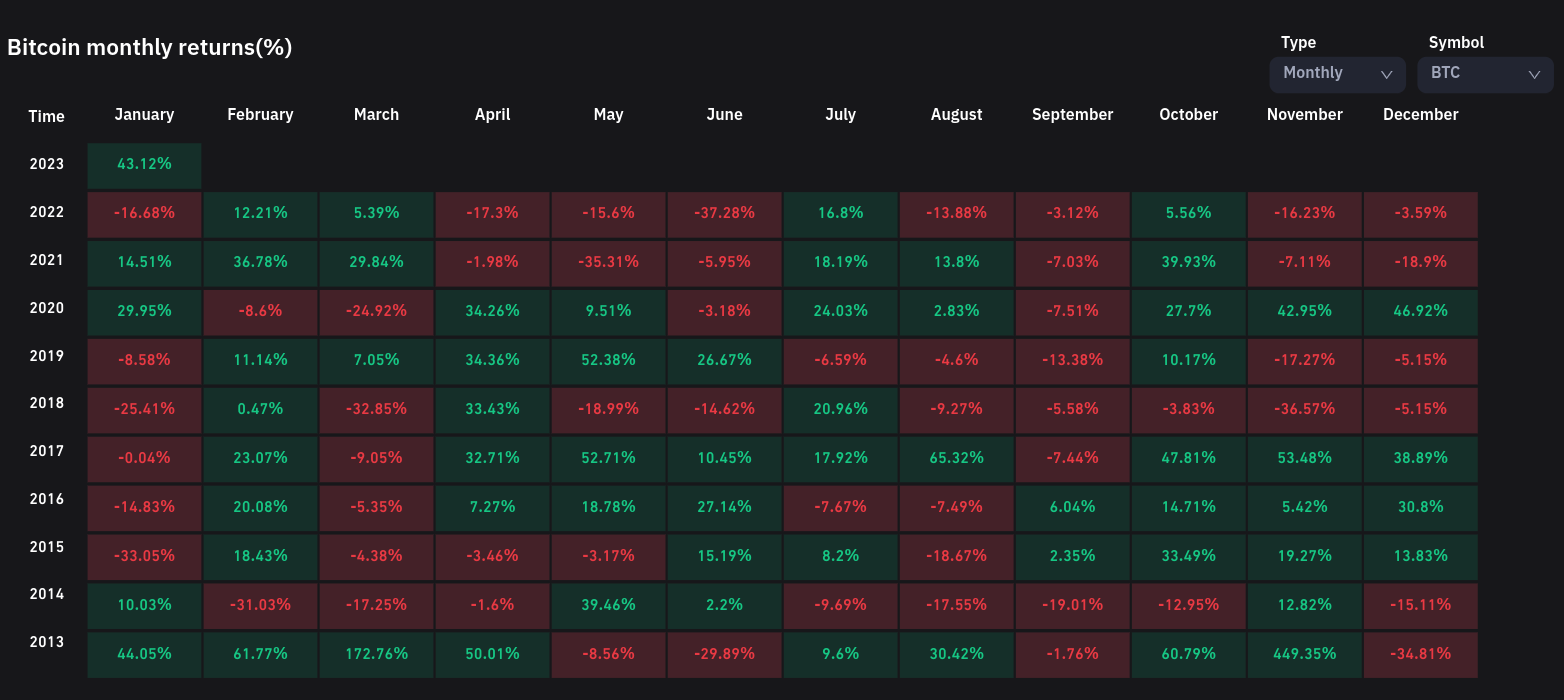Click the 39.93% October 2021 cell
Viewport: 1564px width, 700px height.
pyautogui.click(x=1188, y=263)
